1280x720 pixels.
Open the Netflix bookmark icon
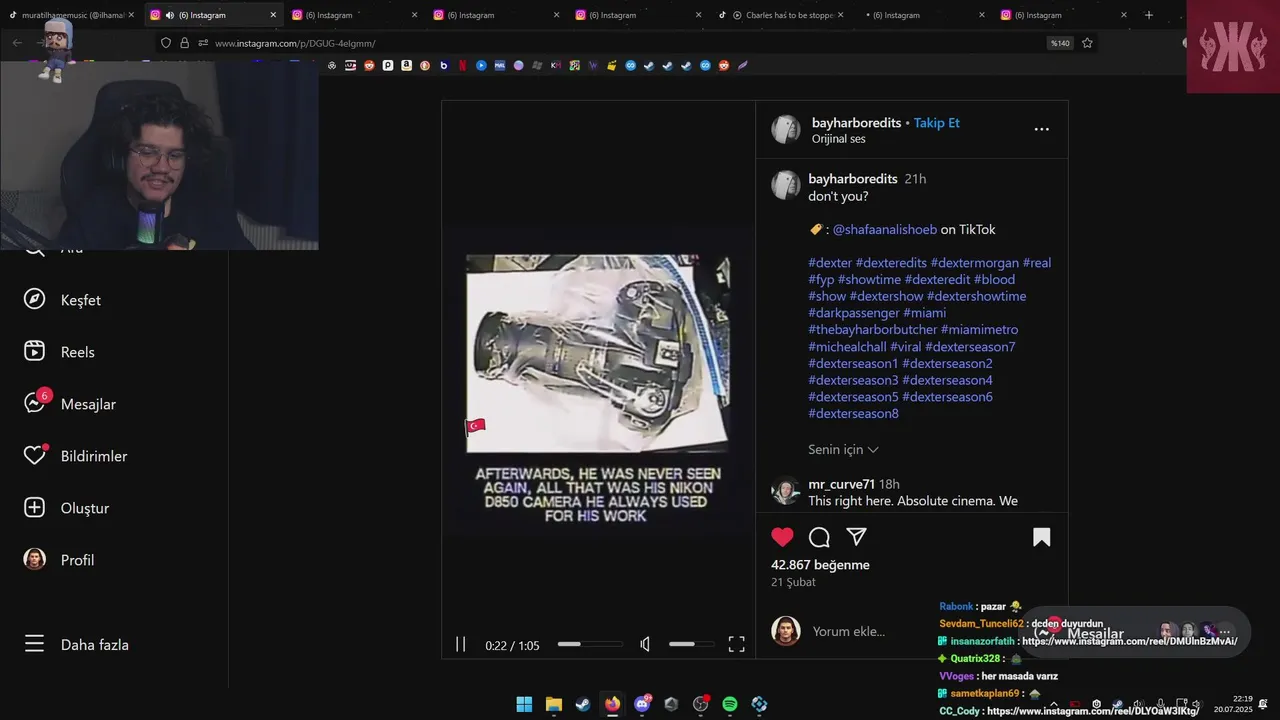(462, 65)
